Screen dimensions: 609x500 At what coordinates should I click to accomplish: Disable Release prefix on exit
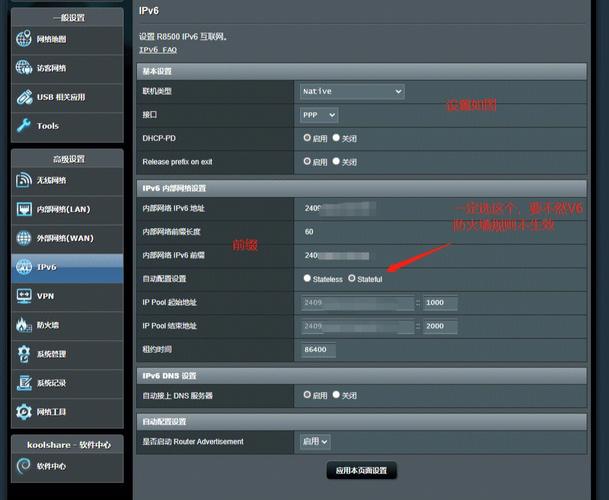[336, 161]
